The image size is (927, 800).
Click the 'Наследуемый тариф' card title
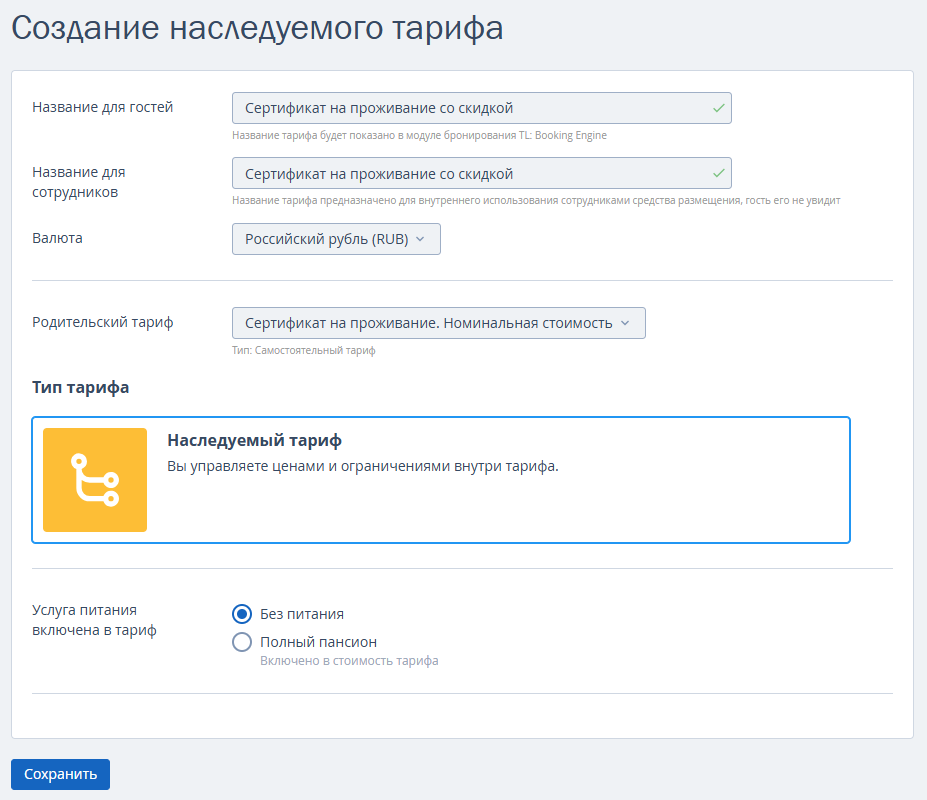point(254,441)
